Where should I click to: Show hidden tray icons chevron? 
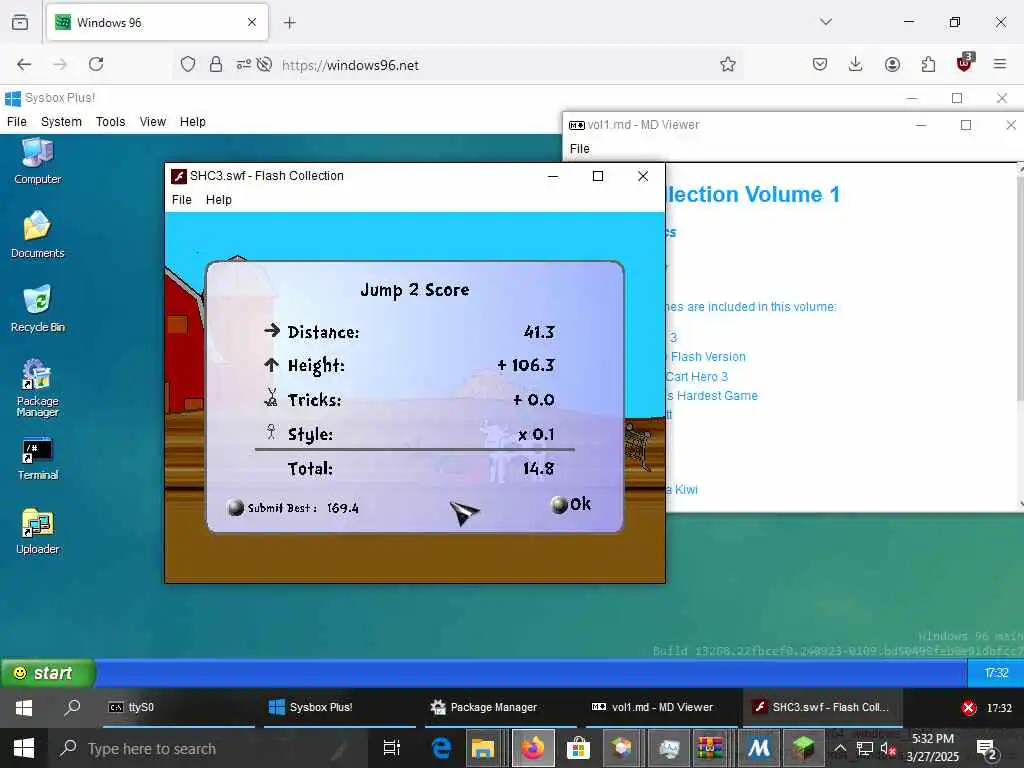(840, 748)
